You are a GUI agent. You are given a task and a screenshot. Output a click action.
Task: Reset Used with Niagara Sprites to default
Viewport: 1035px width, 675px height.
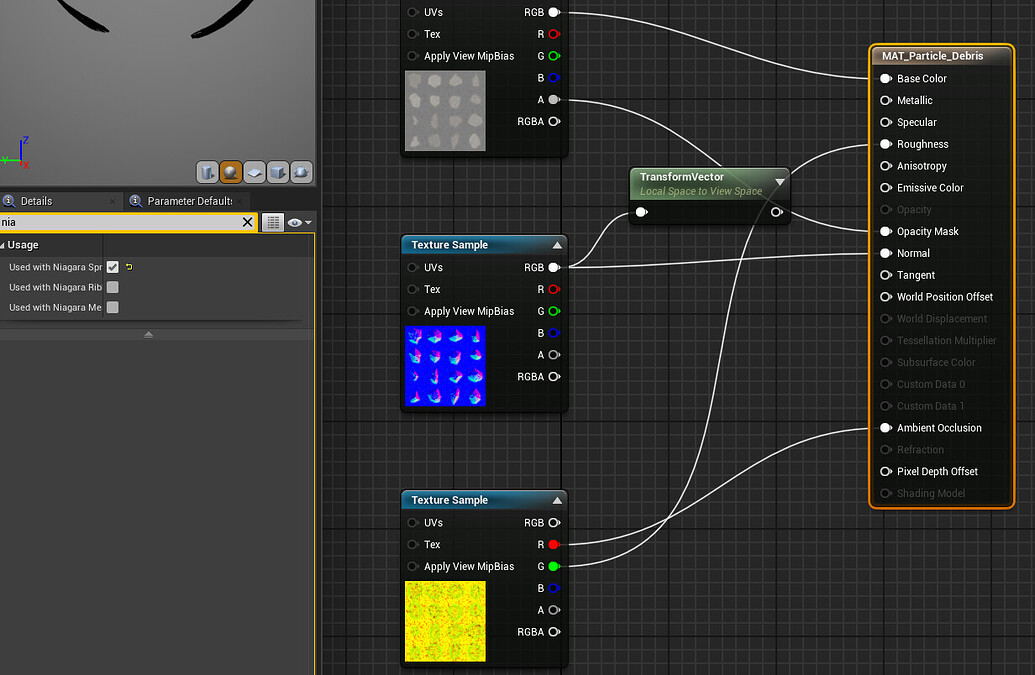129,267
